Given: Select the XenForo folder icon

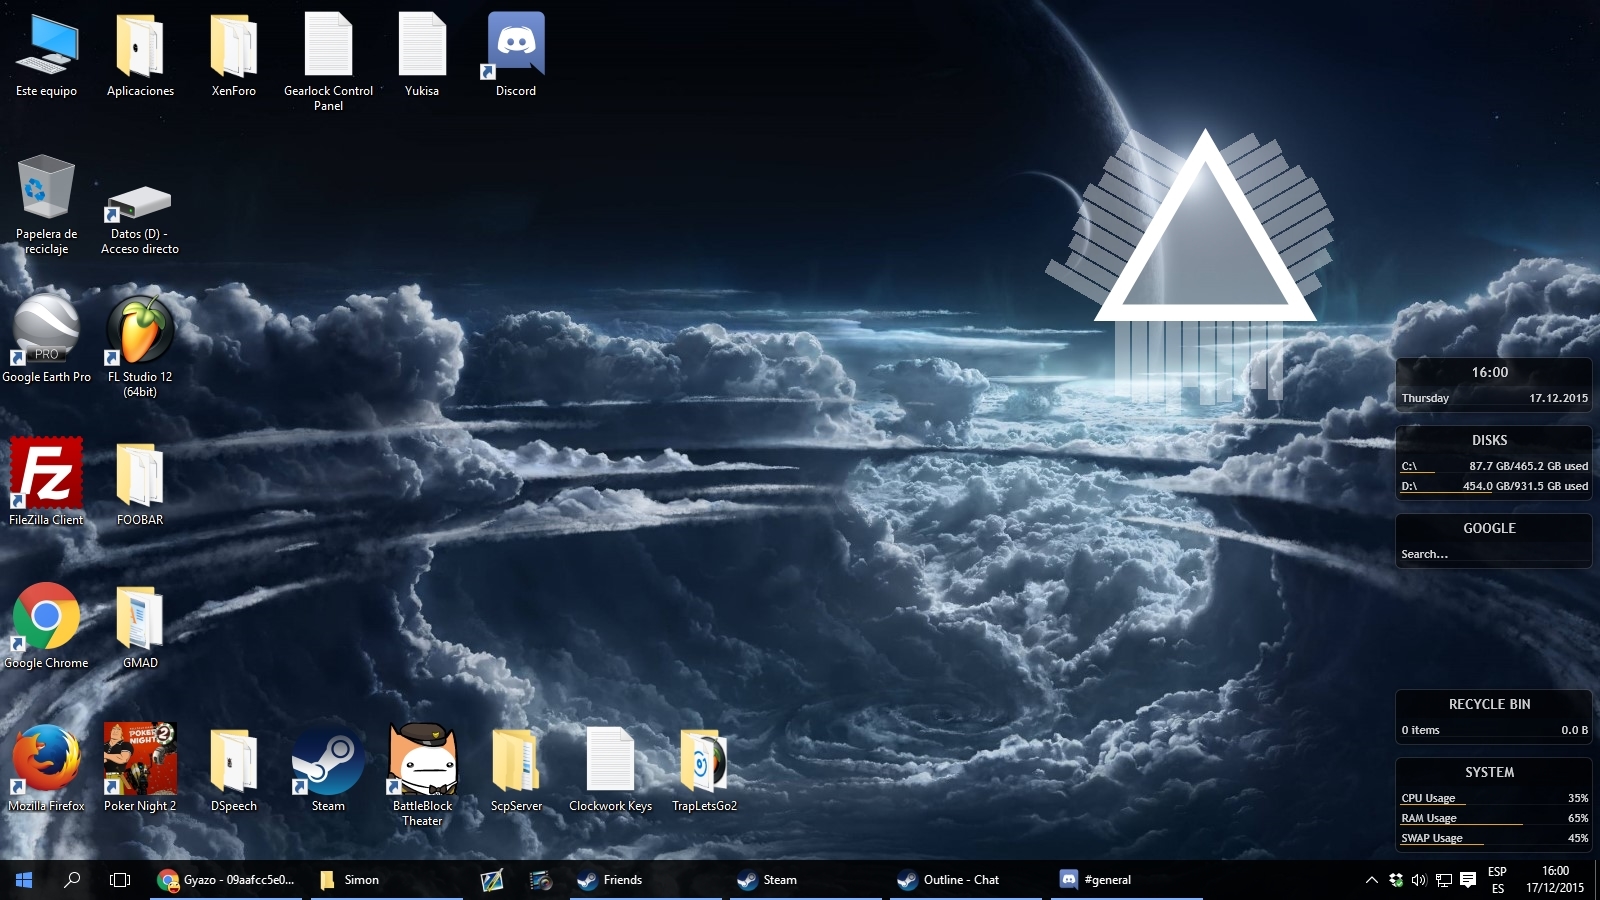Looking at the screenshot, I should (234, 46).
